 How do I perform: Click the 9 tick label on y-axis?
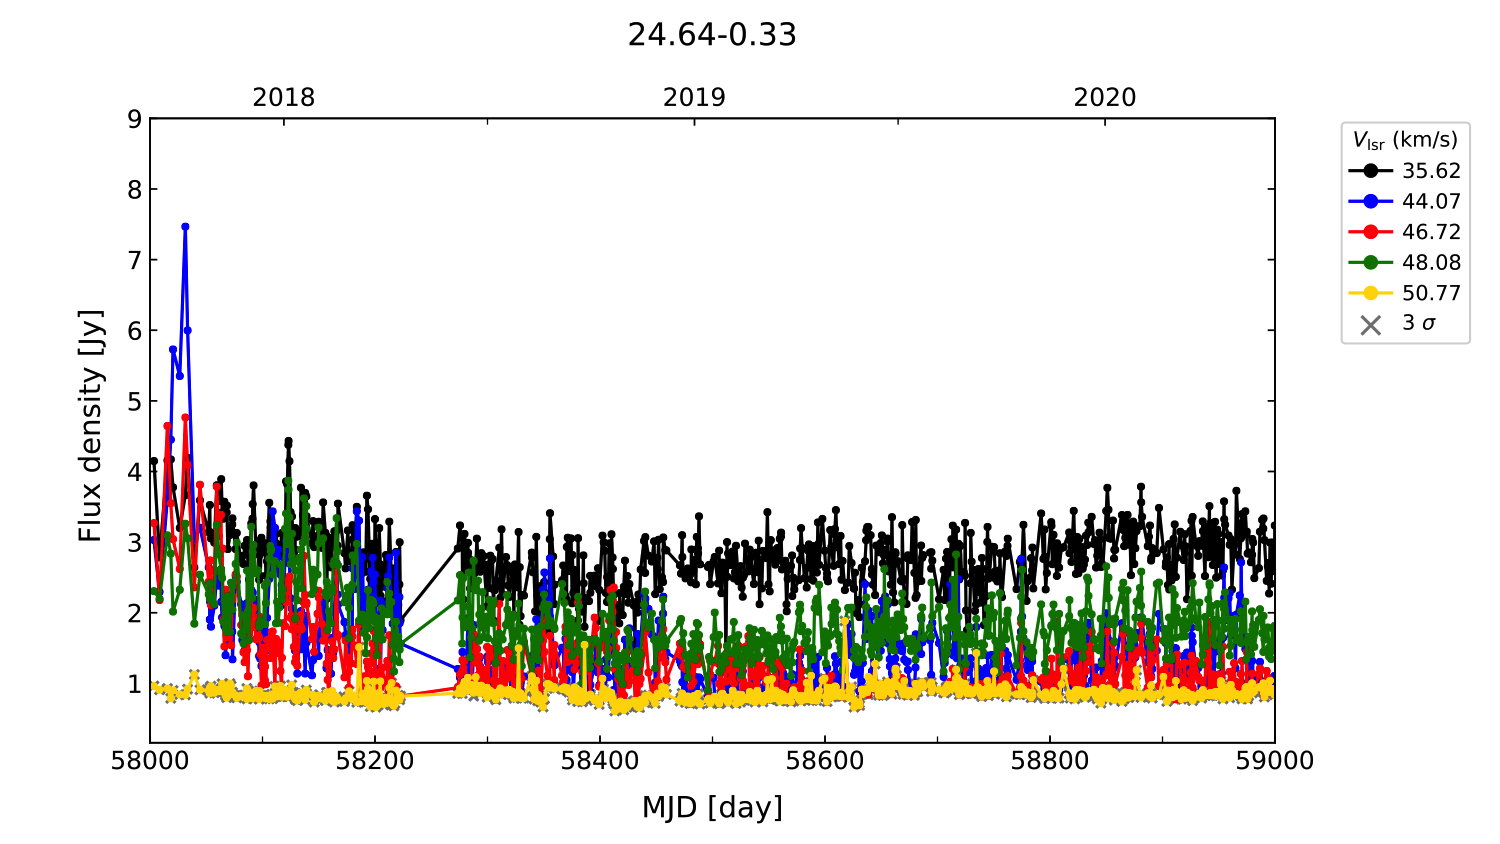pyautogui.click(x=134, y=119)
